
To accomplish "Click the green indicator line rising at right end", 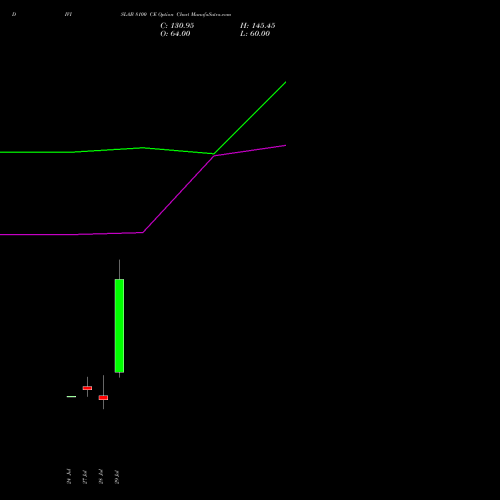I will 250,118.
